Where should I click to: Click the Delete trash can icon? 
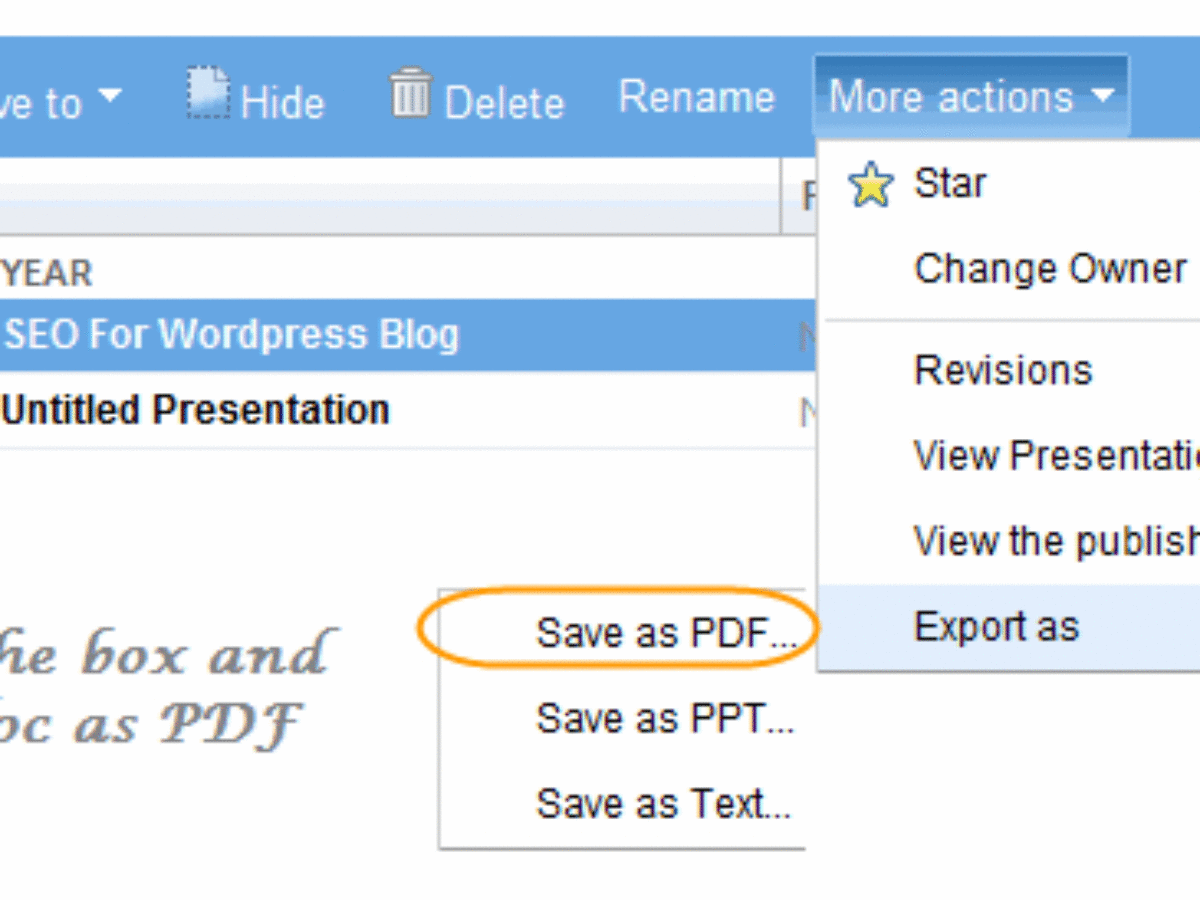[410, 93]
